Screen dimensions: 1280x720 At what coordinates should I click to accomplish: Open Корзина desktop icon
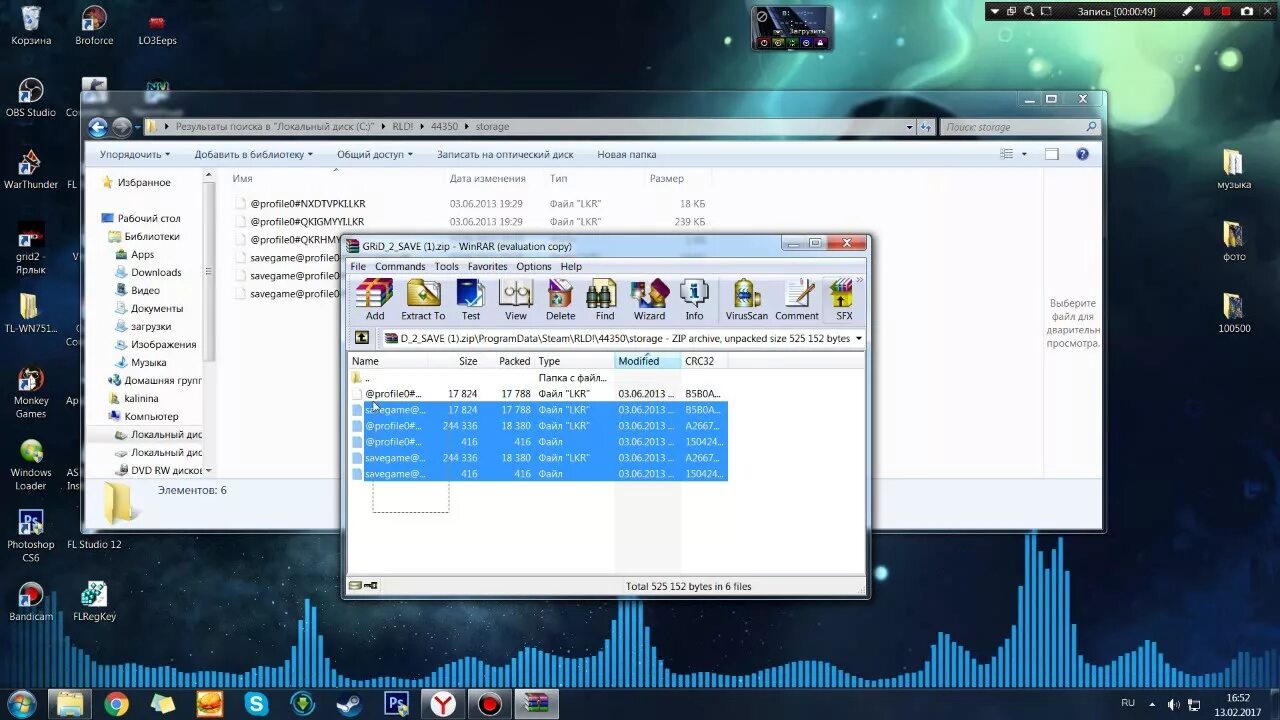click(31, 25)
